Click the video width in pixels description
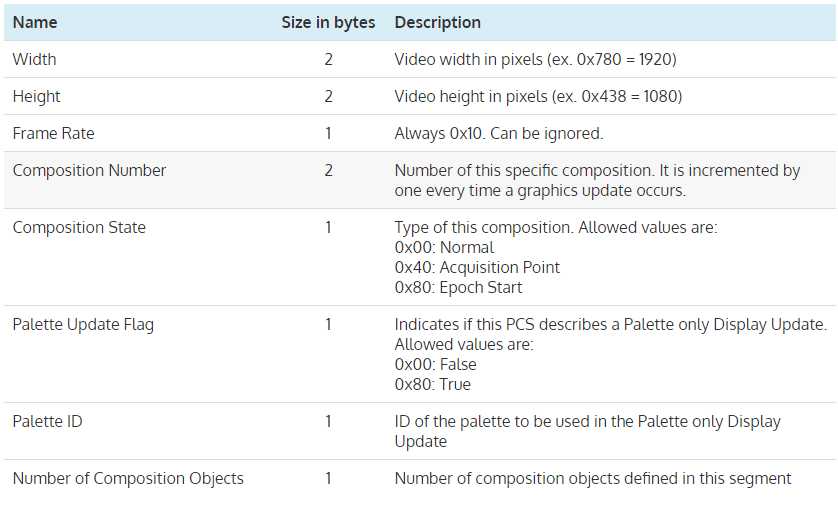The image size is (838, 506). [535, 59]
